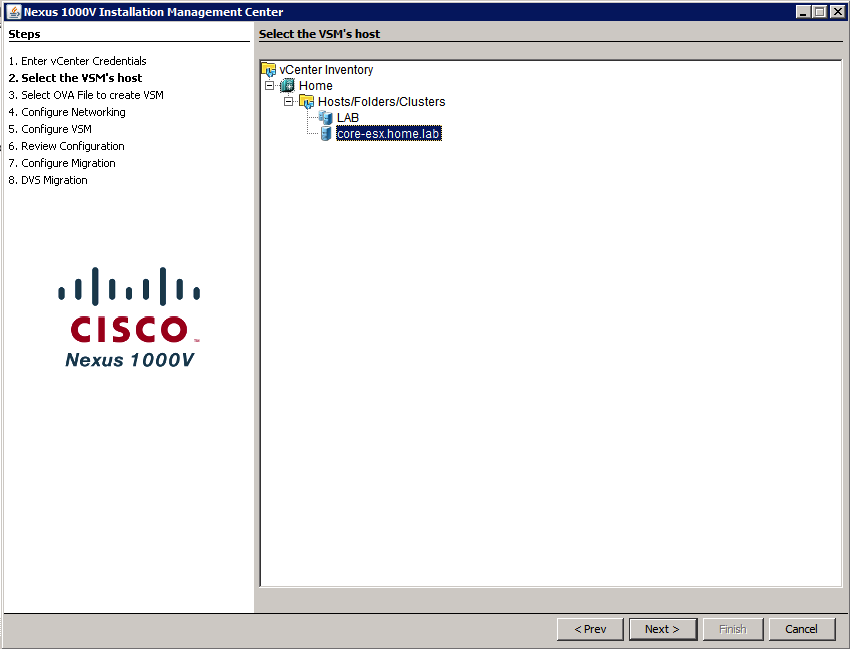The image size is (850, 649).
Task: Click step 4 Configure Networking
Action: point(67,112)
